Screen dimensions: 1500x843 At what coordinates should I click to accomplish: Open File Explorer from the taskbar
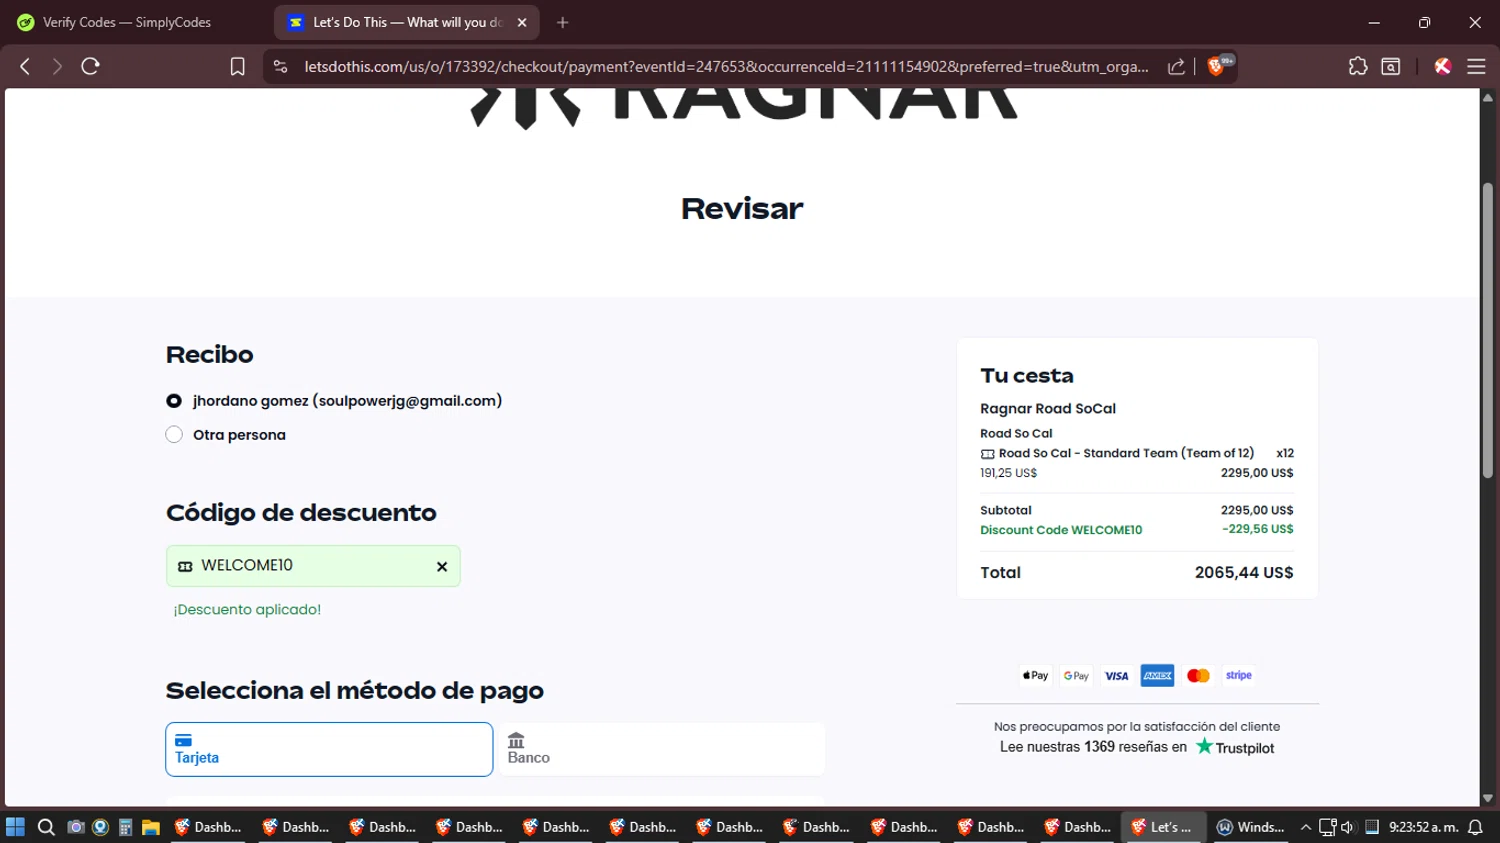[151, 827]
